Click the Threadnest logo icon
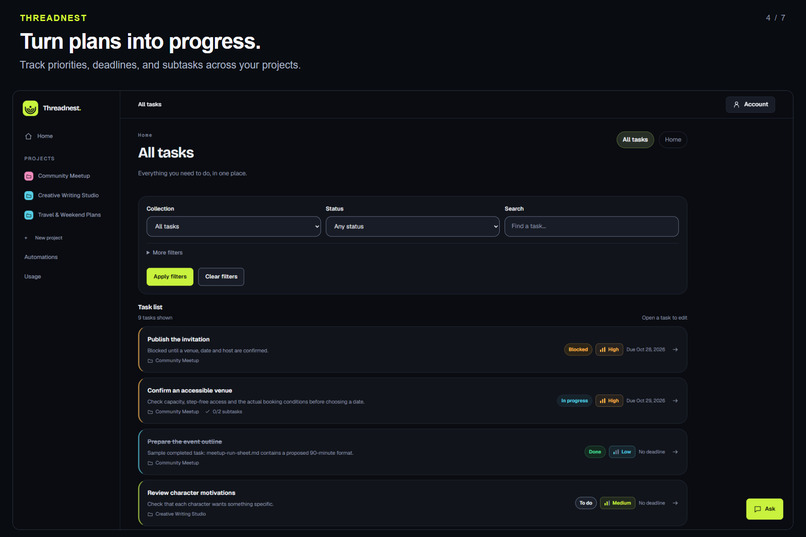Screen dimensions: 806x537 [30, 108]
